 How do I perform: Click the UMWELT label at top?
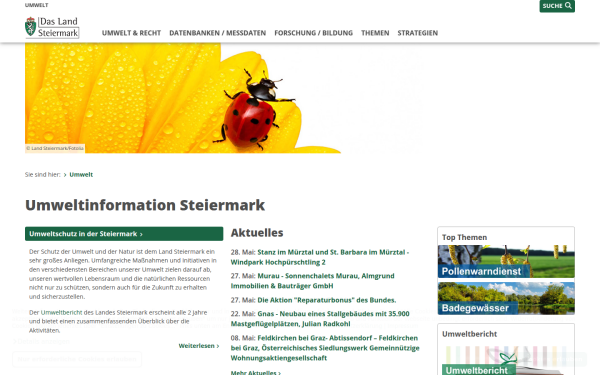tap(36, 5)
